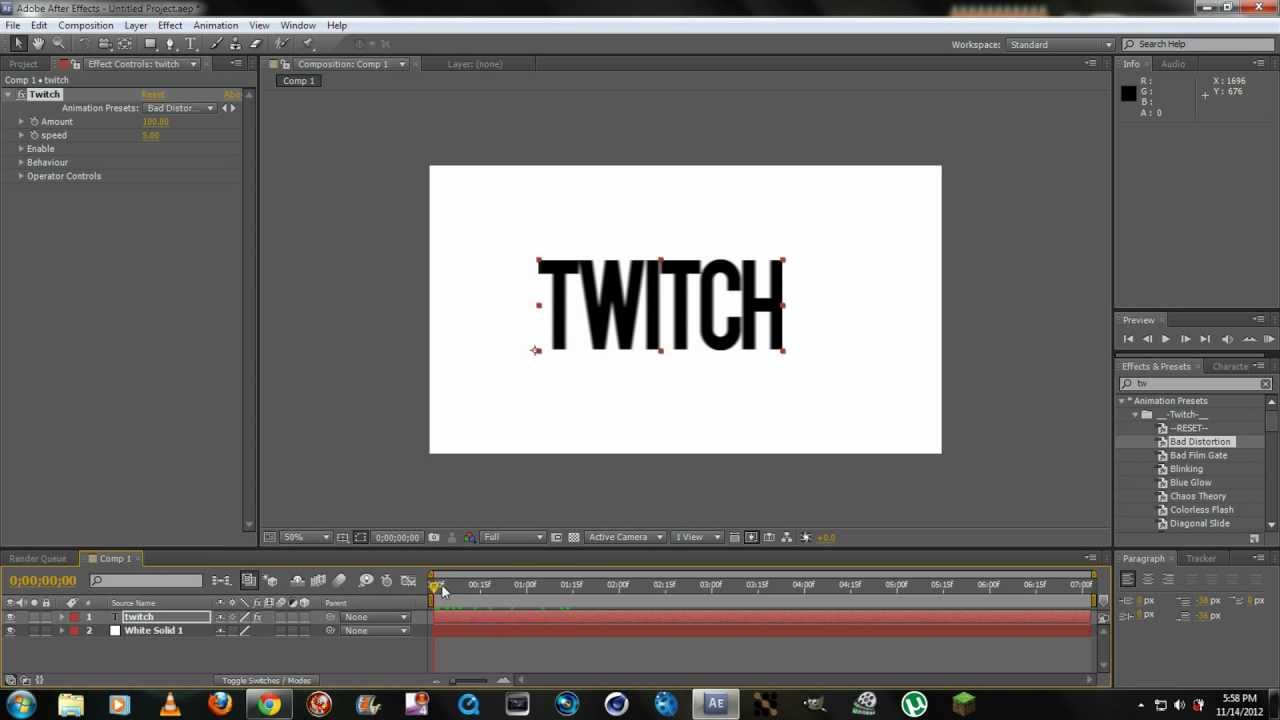The image size is (1280, 720).
Task: Select the Horizontal Type tool
Action: (x=190, y=44)
